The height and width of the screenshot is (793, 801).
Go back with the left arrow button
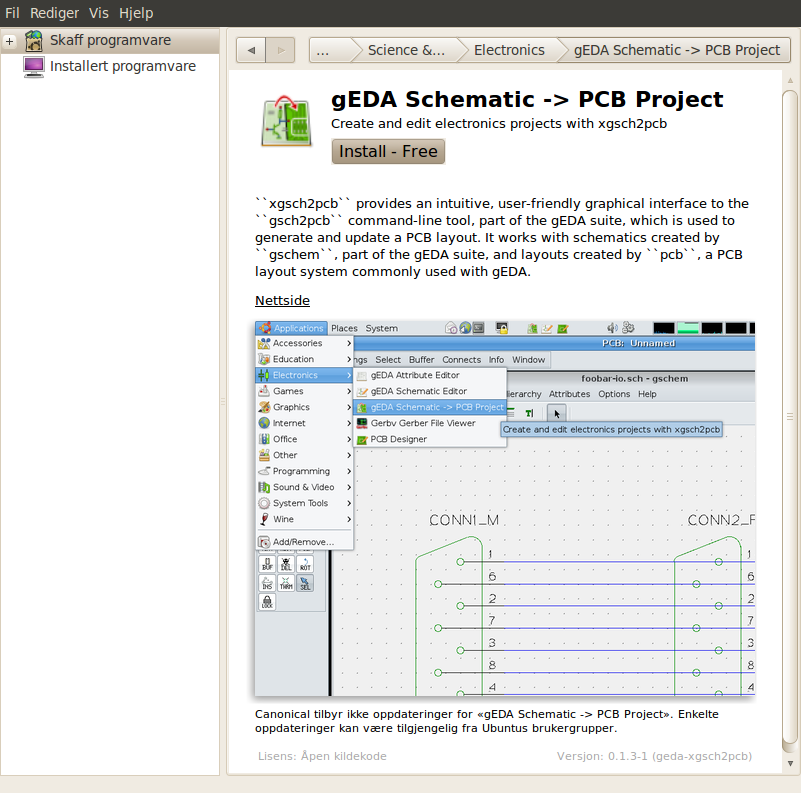tap(251, 50)
